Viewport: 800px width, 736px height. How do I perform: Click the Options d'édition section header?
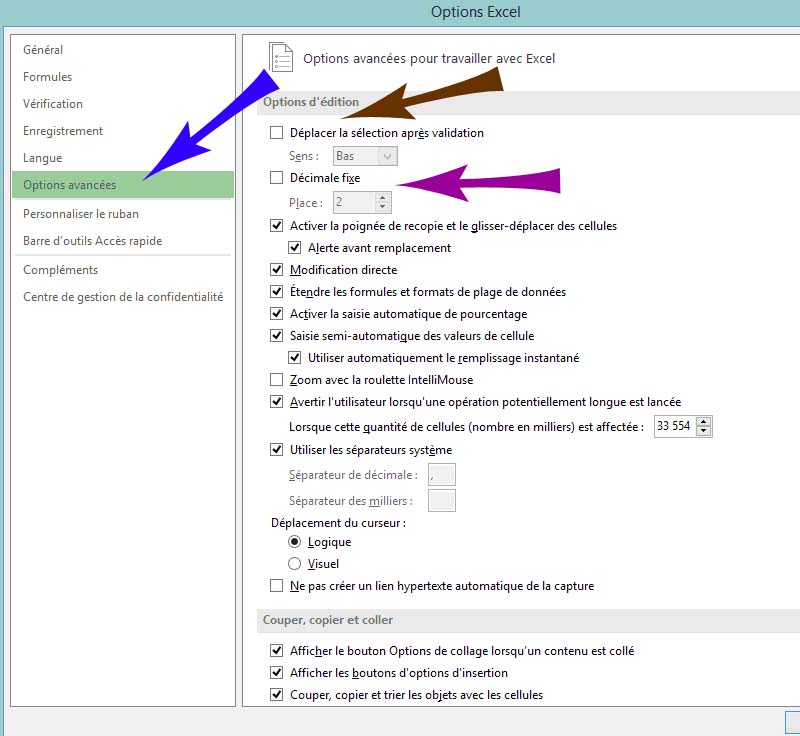pos(311,102)
